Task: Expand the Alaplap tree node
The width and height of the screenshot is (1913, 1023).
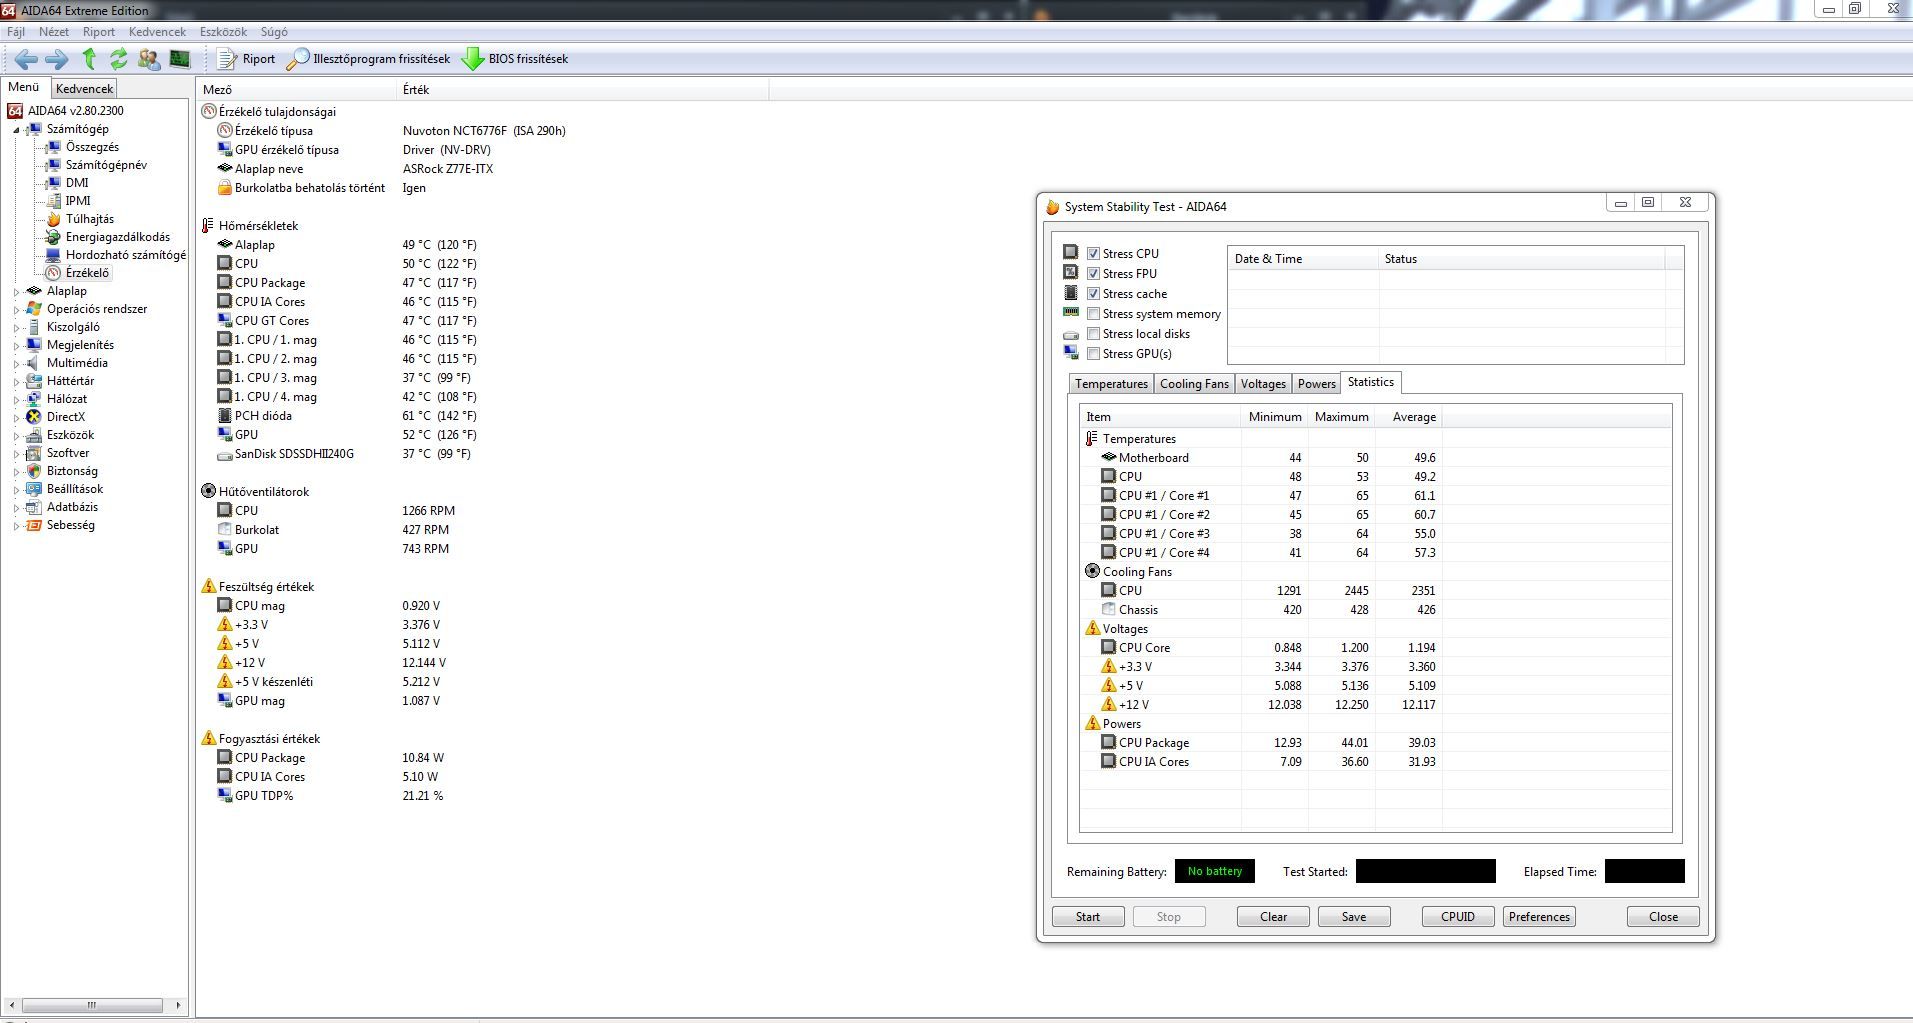Action: (16, 292)
